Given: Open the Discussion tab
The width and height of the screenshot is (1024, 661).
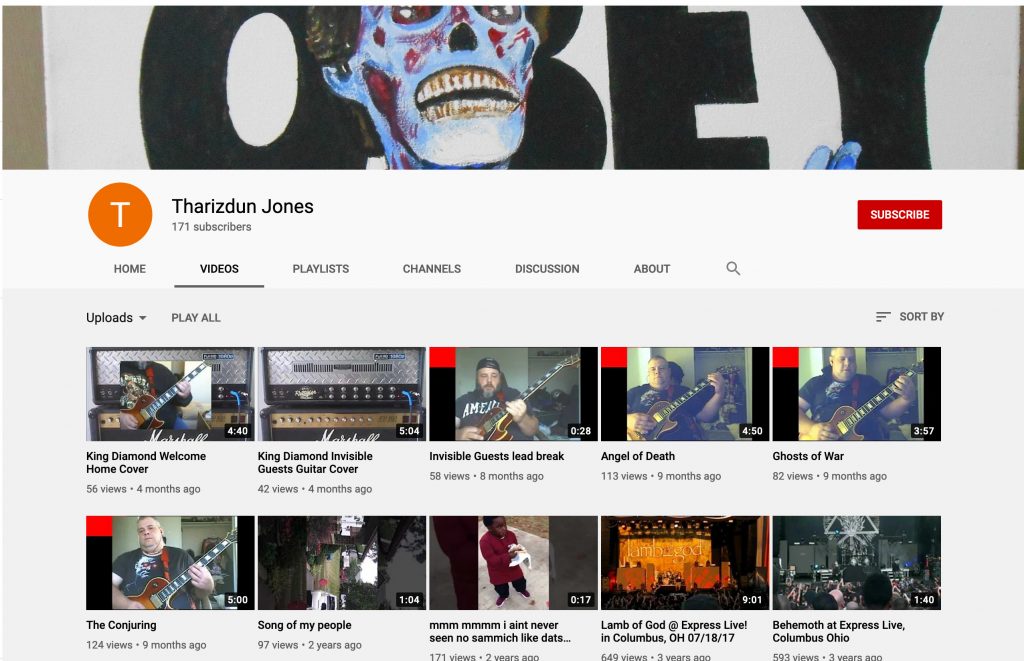Looking at the screenshot, I should tap(547, 268).
